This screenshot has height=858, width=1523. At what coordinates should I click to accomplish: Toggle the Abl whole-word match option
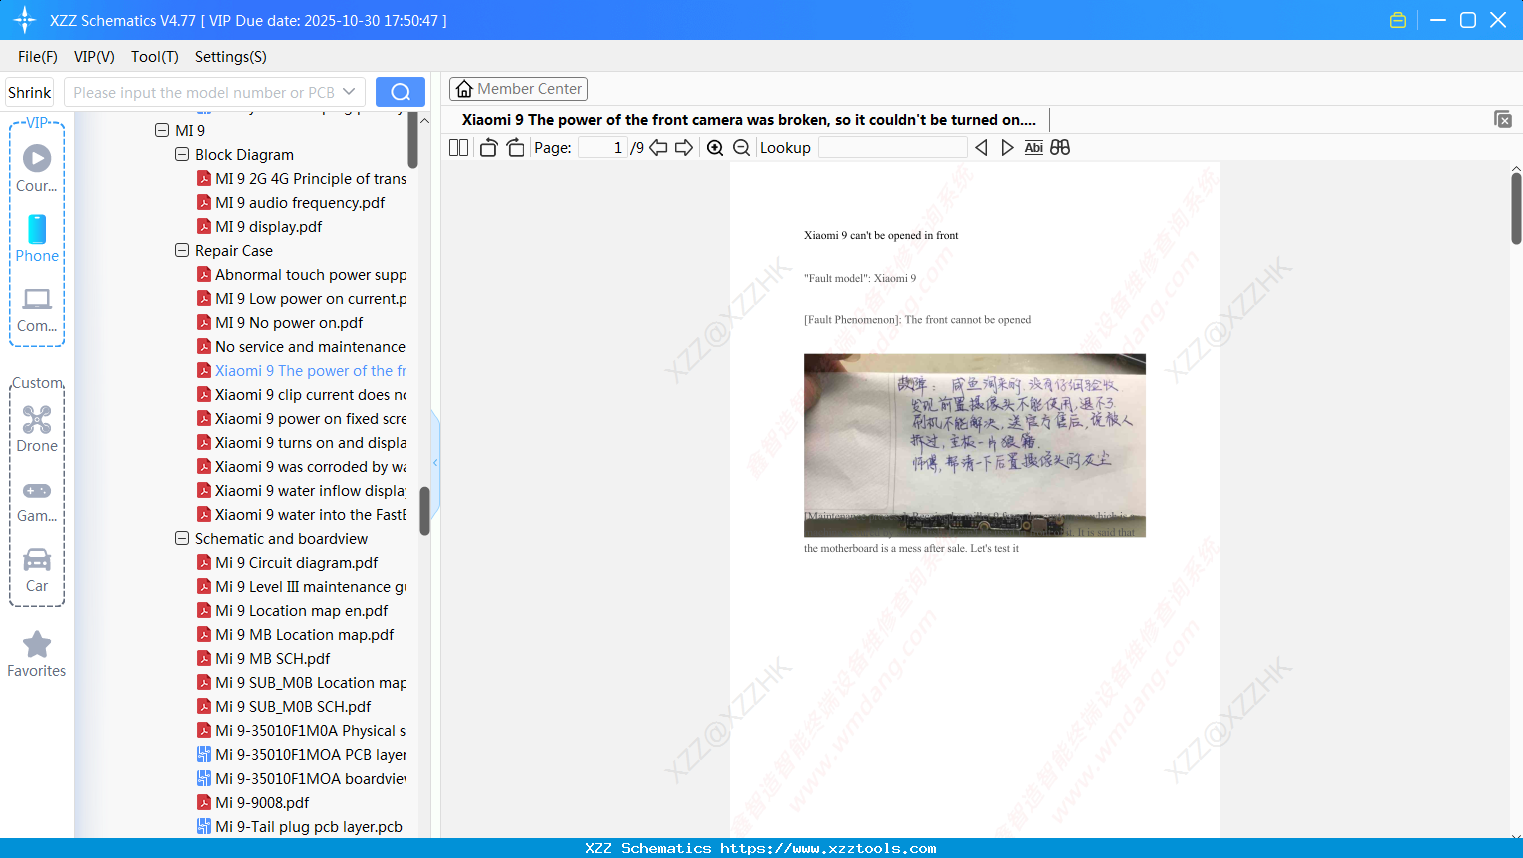coord(1034,148)
